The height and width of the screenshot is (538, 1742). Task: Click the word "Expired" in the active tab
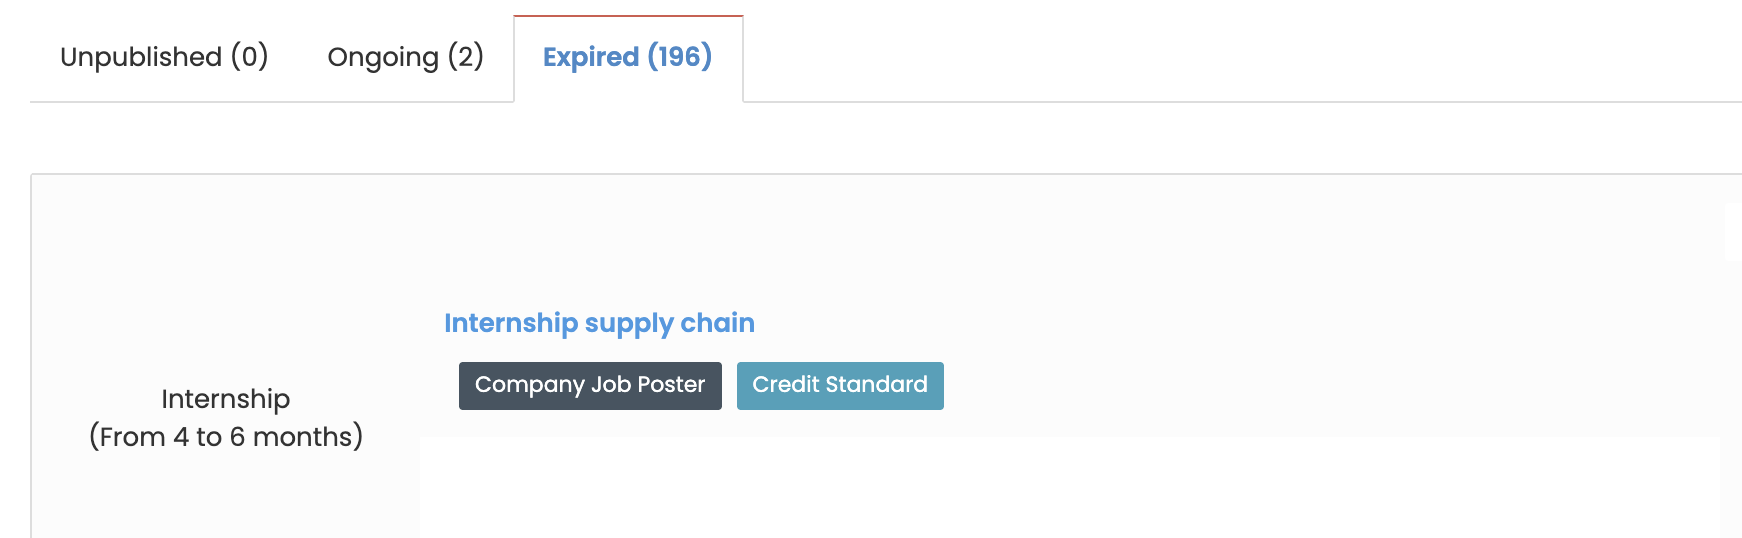pyautogui.click(x=591, y=57)
